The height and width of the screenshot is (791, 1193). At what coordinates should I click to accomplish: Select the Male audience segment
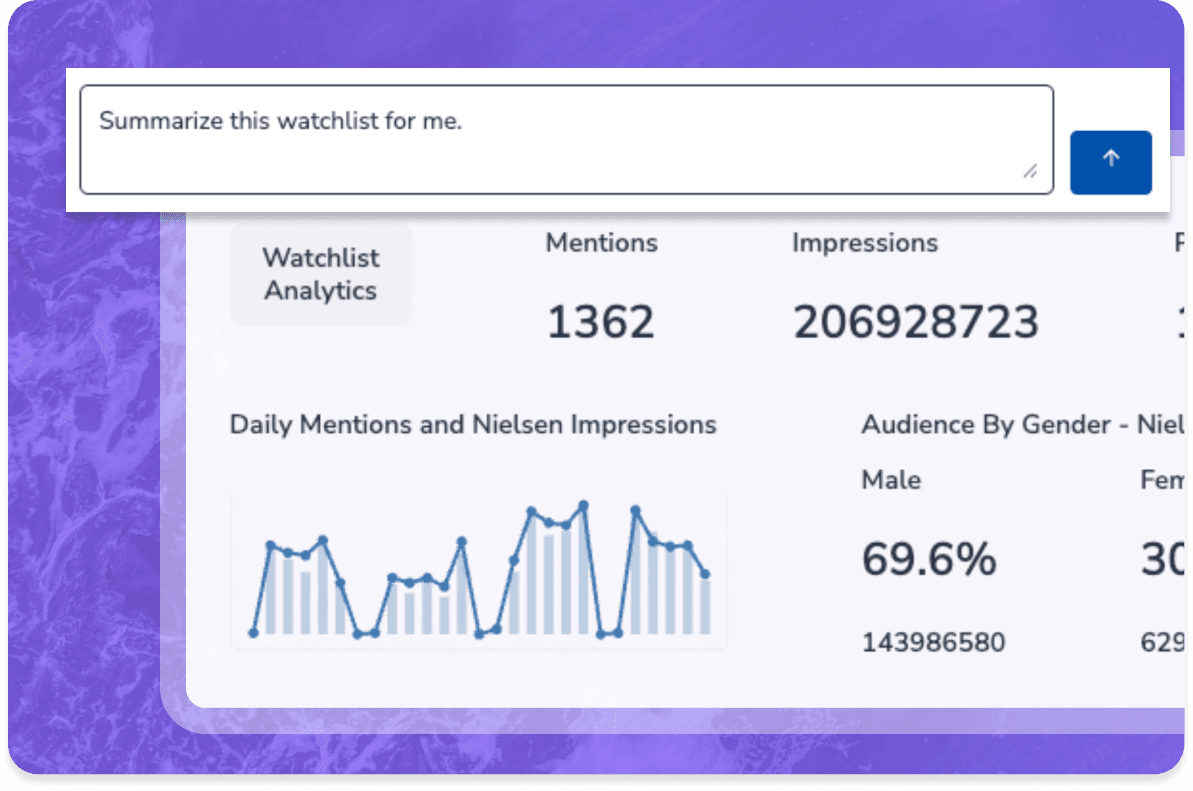click(890, 480)
